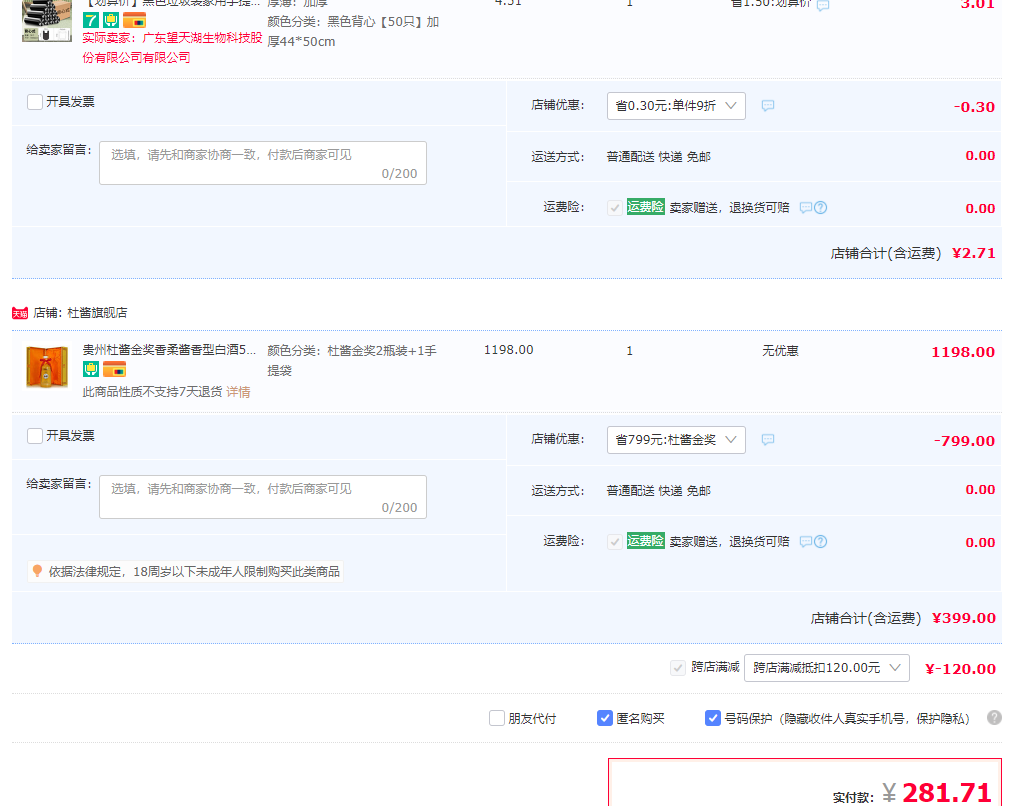Viewport: 1019px width, 806px height.
Task: Toggle the first store's 运费险 checkbox
Action: (x=615, y=208)
